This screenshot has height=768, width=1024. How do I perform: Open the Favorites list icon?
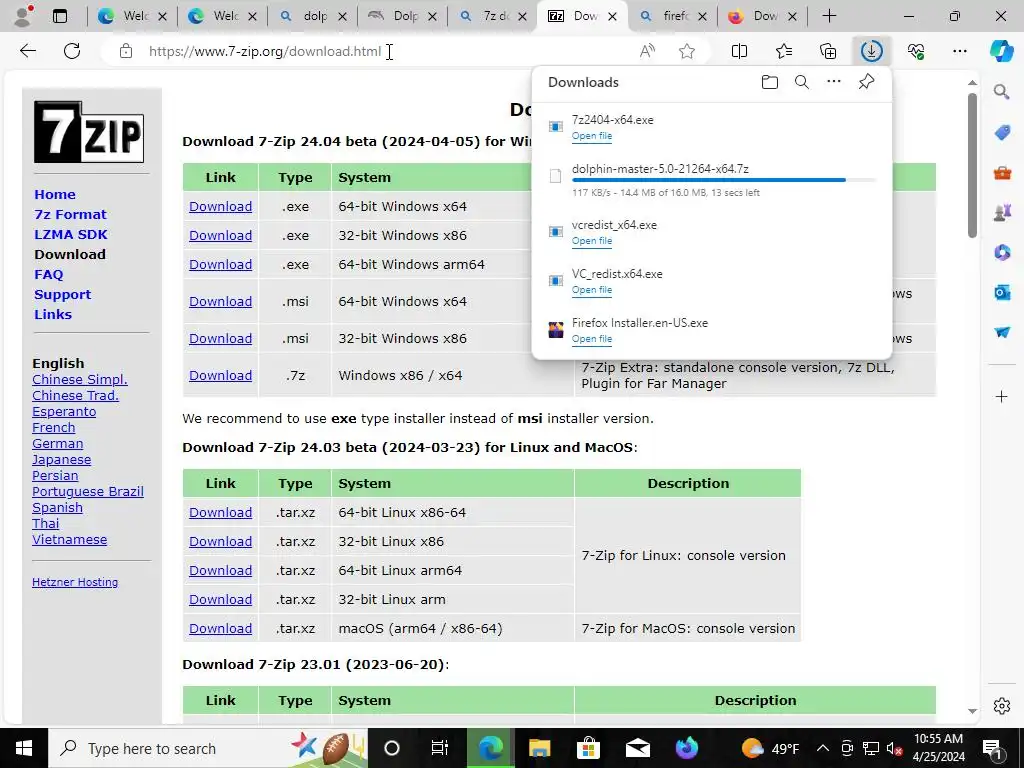[x=784, y=51]
